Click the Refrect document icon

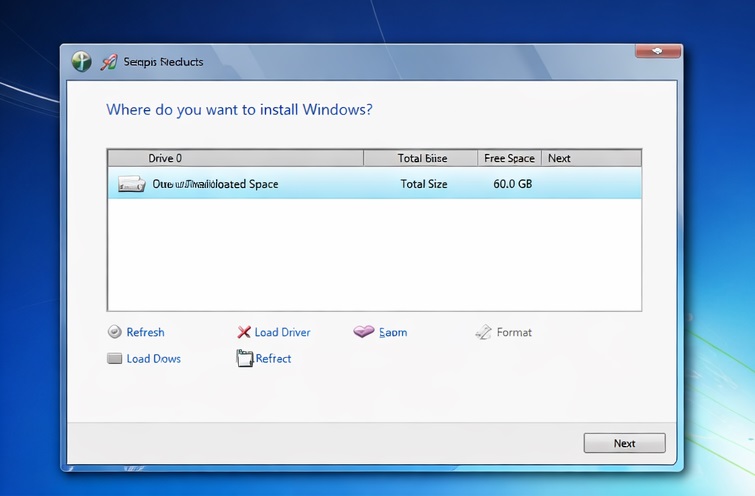pos(244,358)
